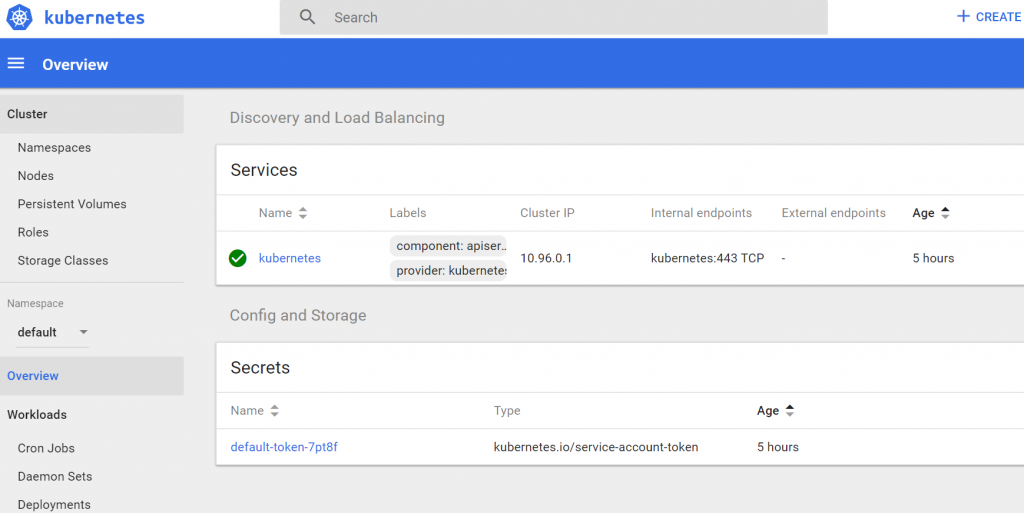
Task: Sort Services by Age arrows
Action: (x=945, y=213)
